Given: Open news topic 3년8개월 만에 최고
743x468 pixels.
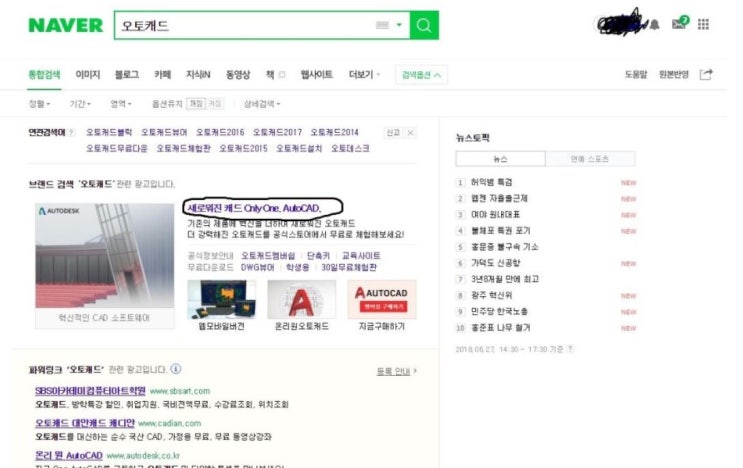Looking at the screenshot, I should pyautogui.click(x=505, y=279).
